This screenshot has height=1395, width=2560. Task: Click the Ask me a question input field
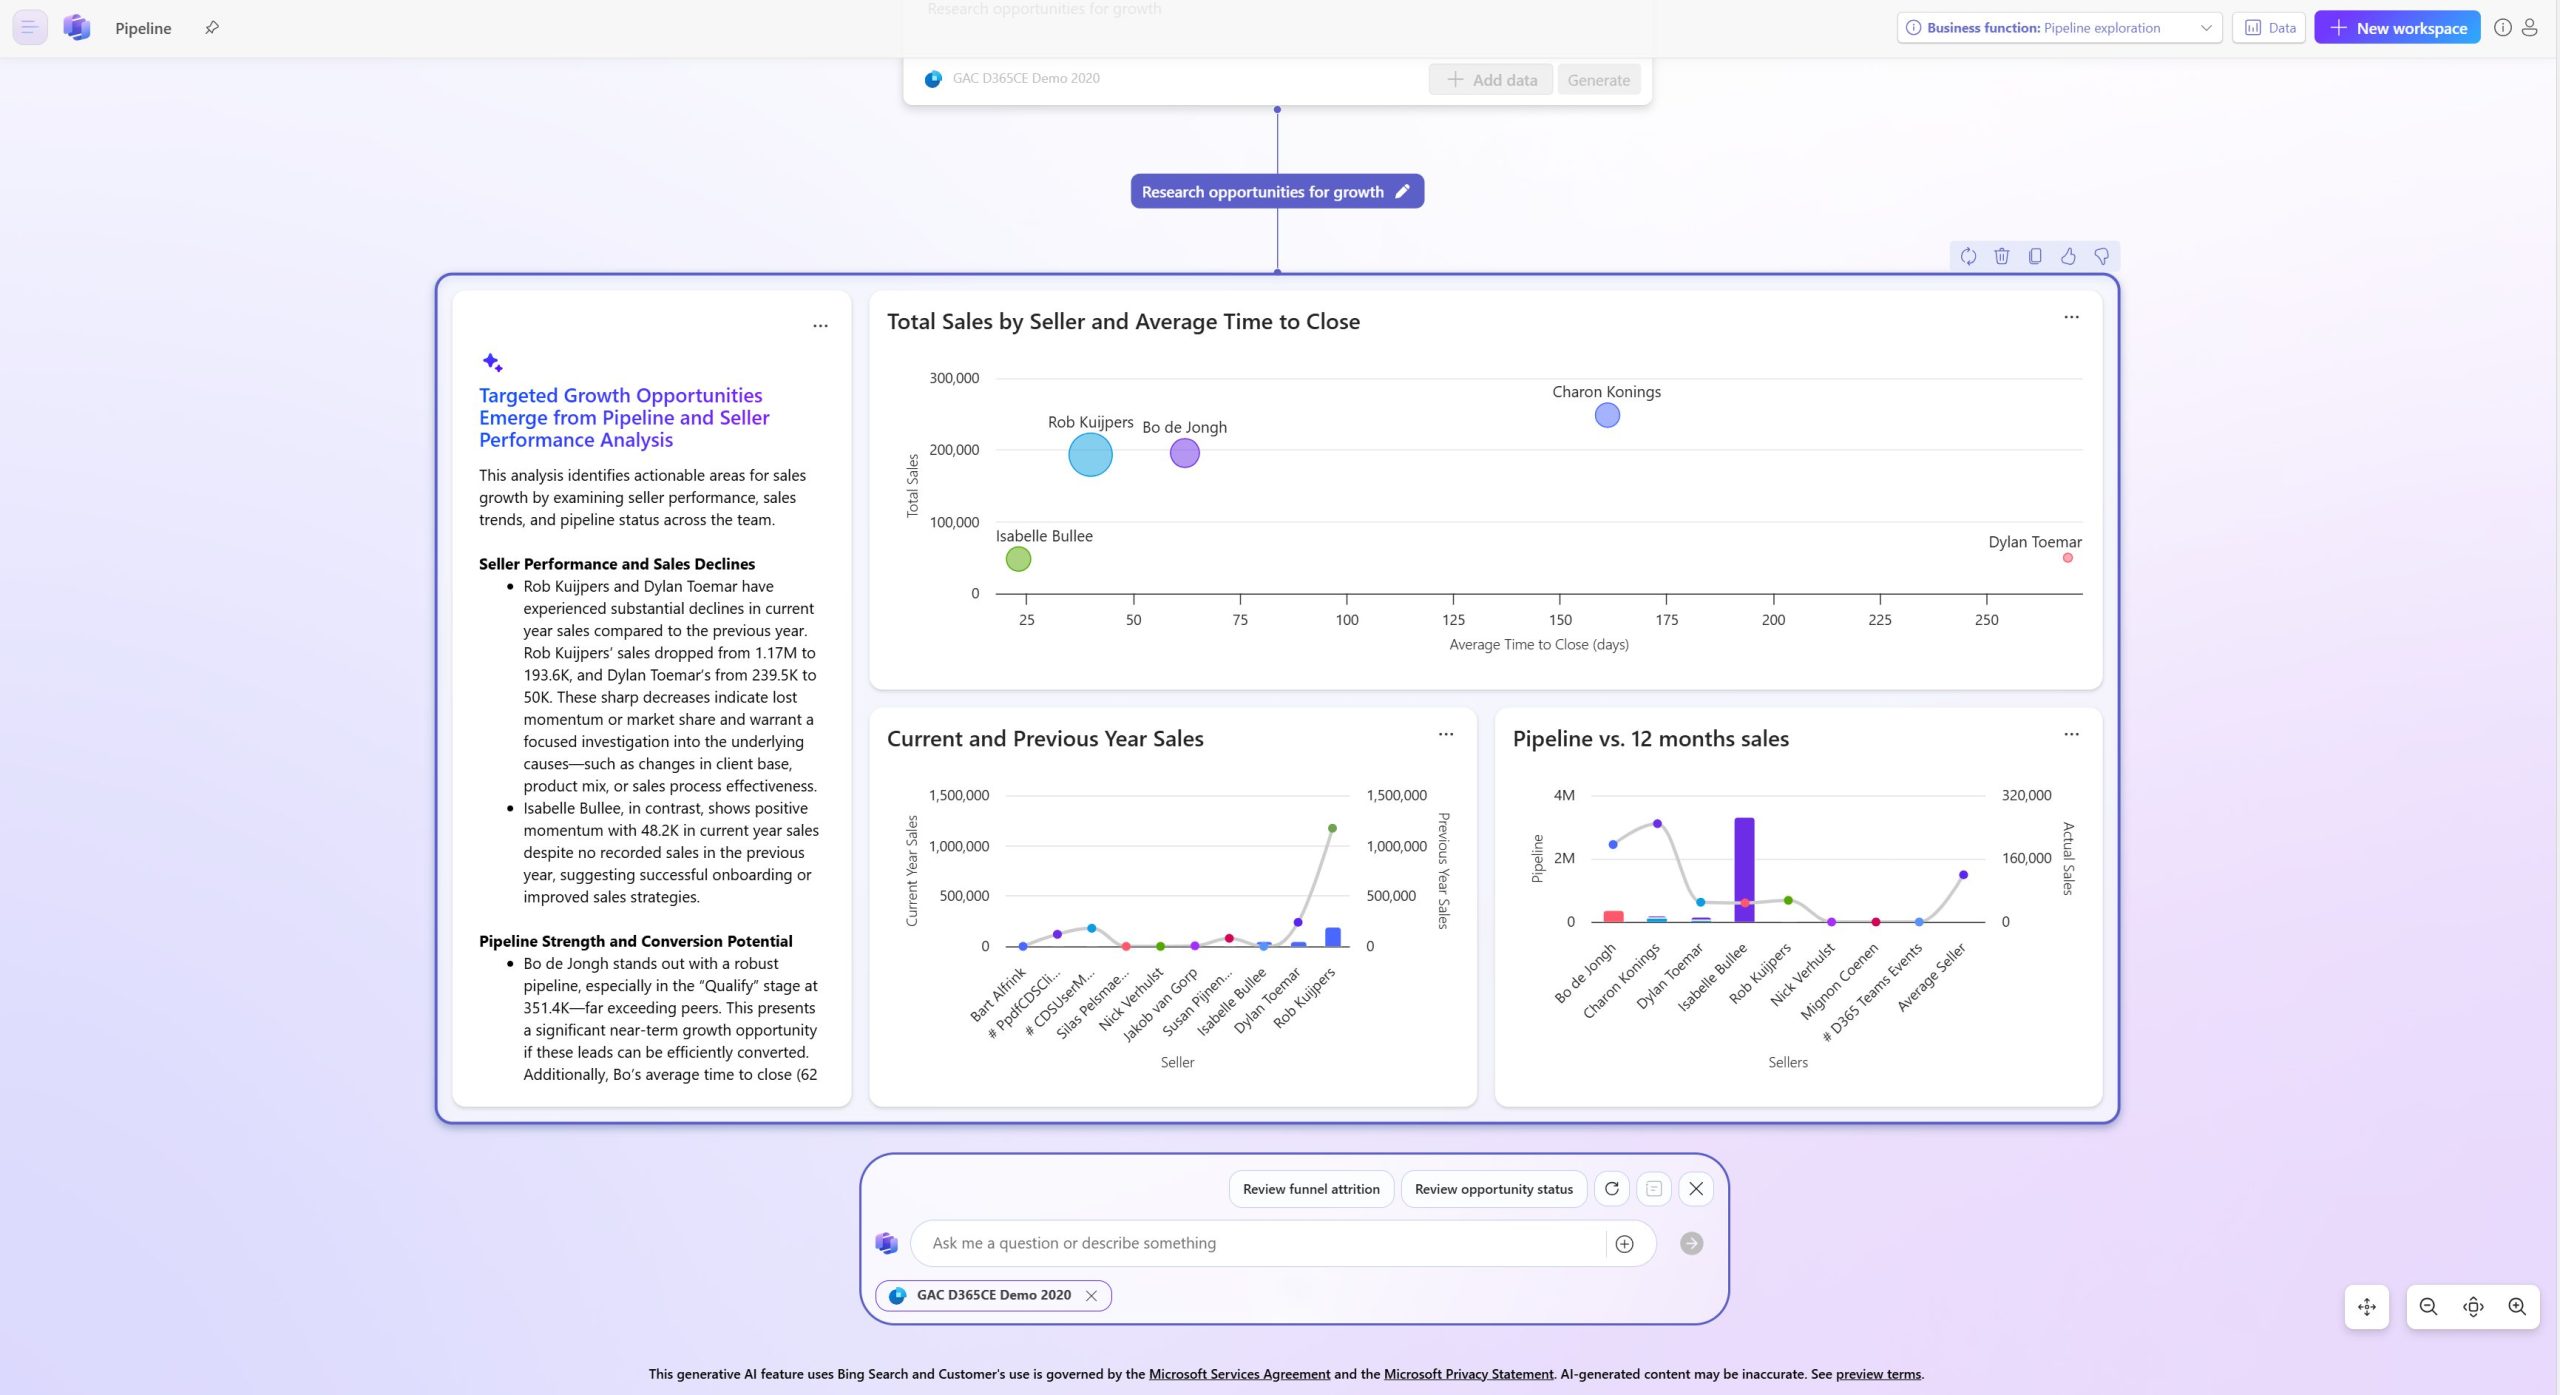coord(1260,1243)
